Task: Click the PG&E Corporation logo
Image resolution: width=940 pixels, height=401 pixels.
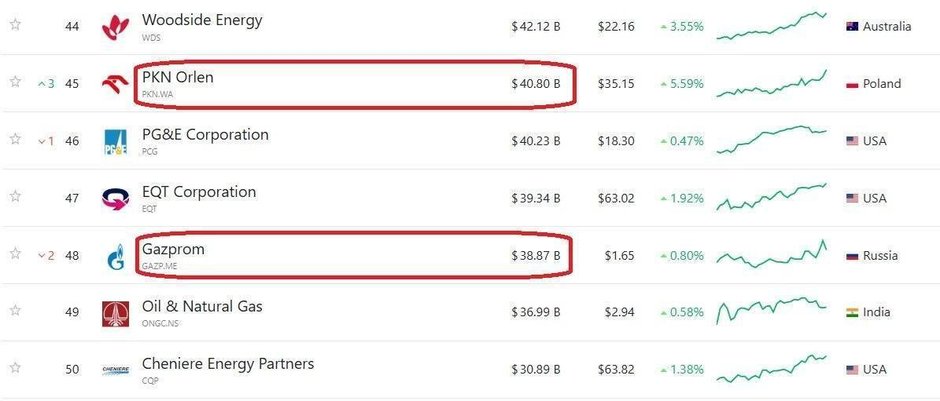Action: tap(115, 143)
